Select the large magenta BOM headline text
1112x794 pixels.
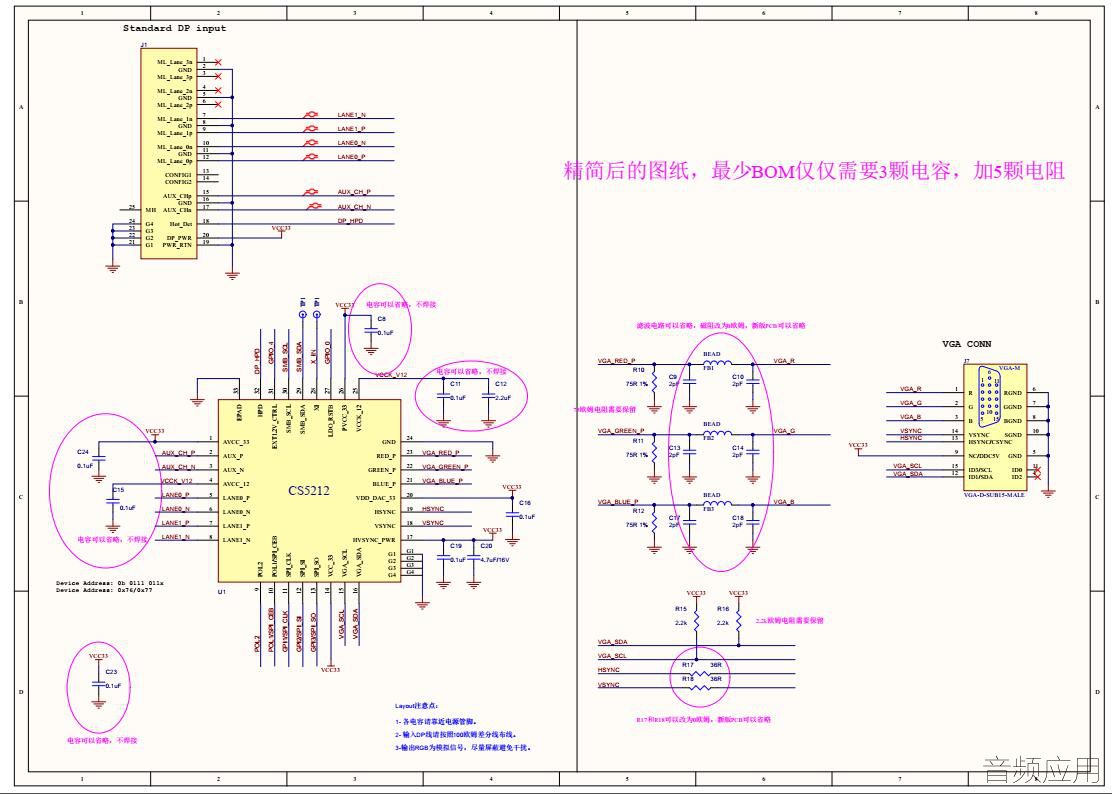(814, 171)
